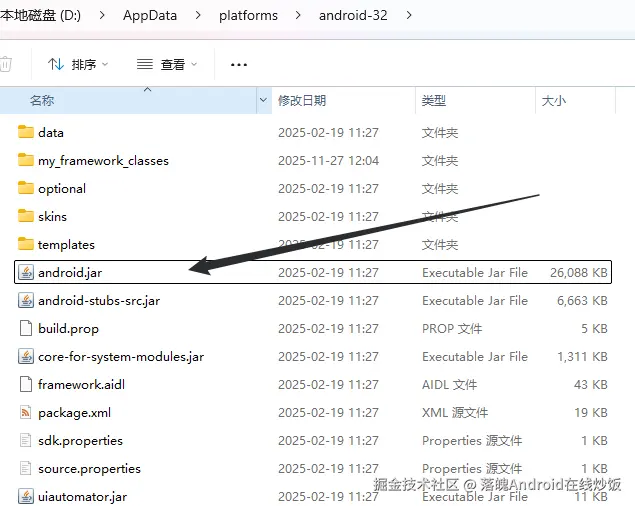Select the android.jar file name
This screenshot has width=635, height=506.
coord(70,273)
